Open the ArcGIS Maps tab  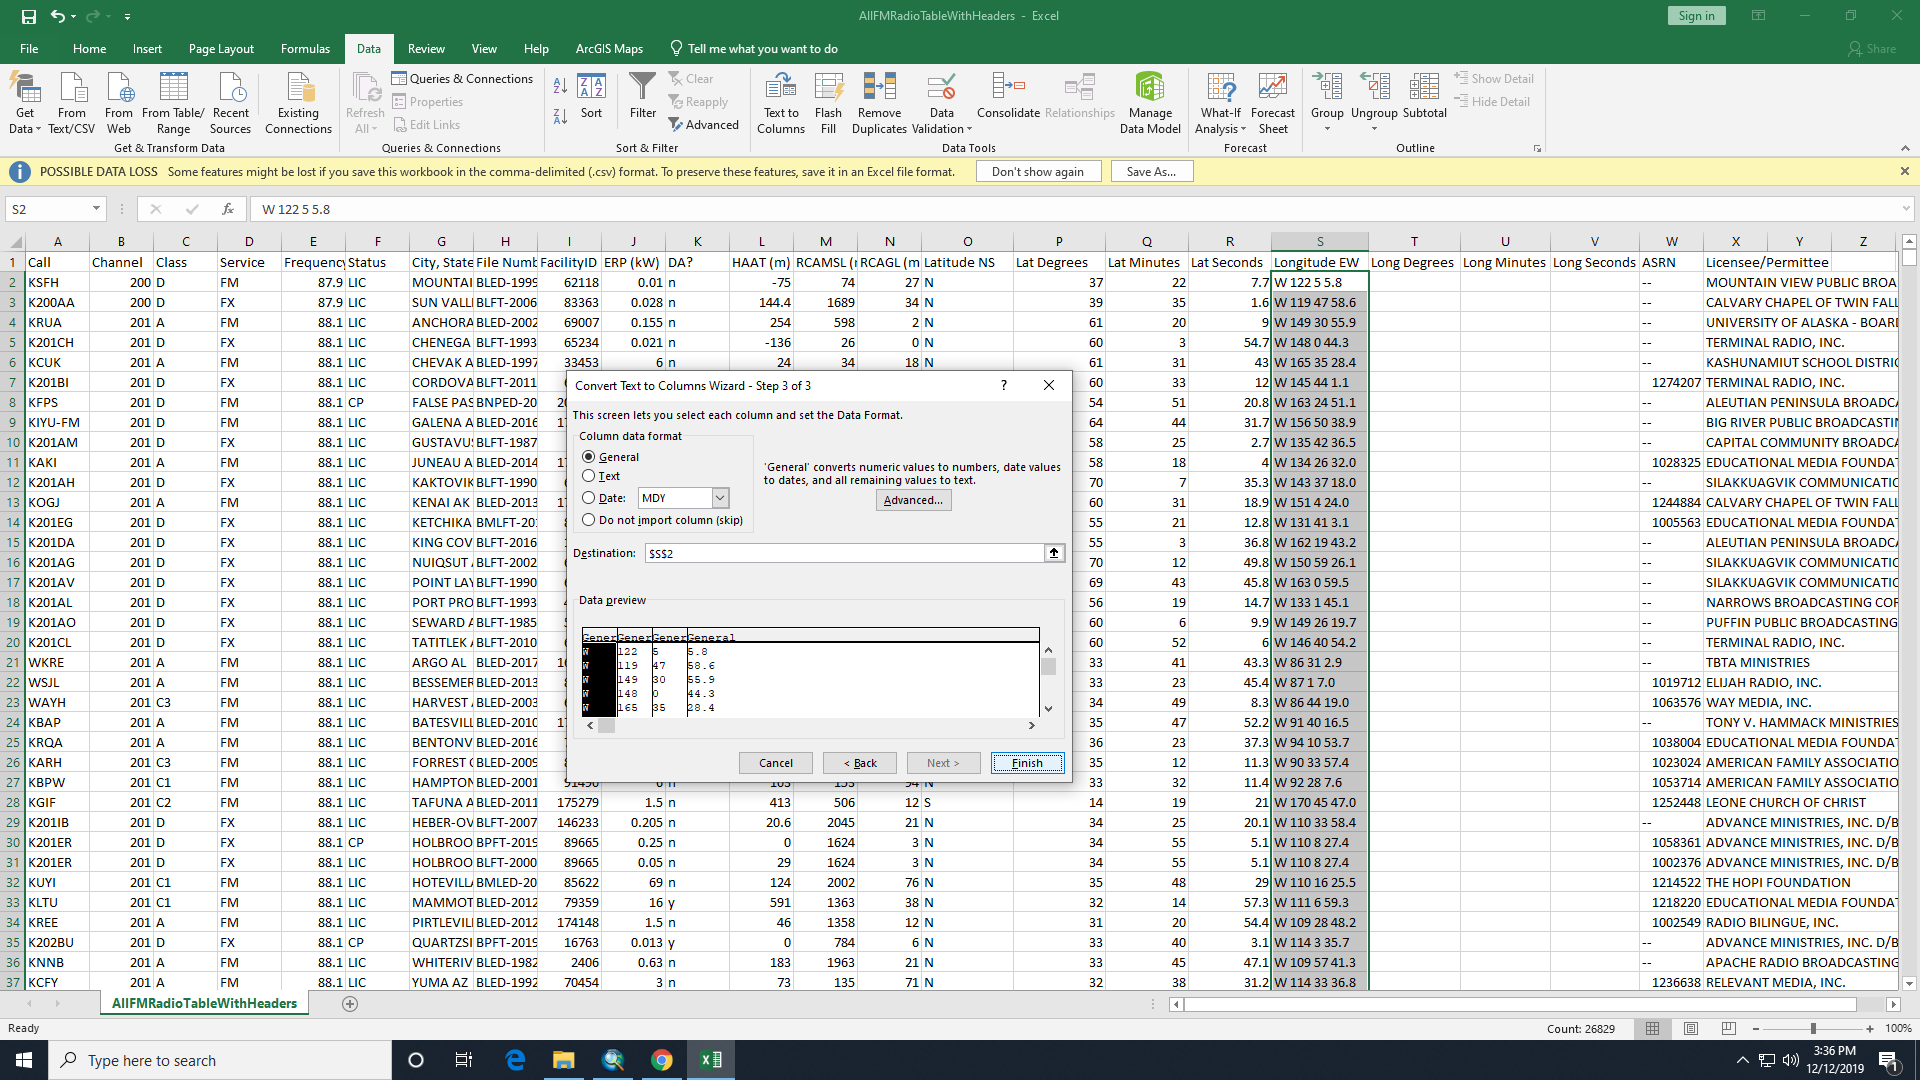pos(609,49)
